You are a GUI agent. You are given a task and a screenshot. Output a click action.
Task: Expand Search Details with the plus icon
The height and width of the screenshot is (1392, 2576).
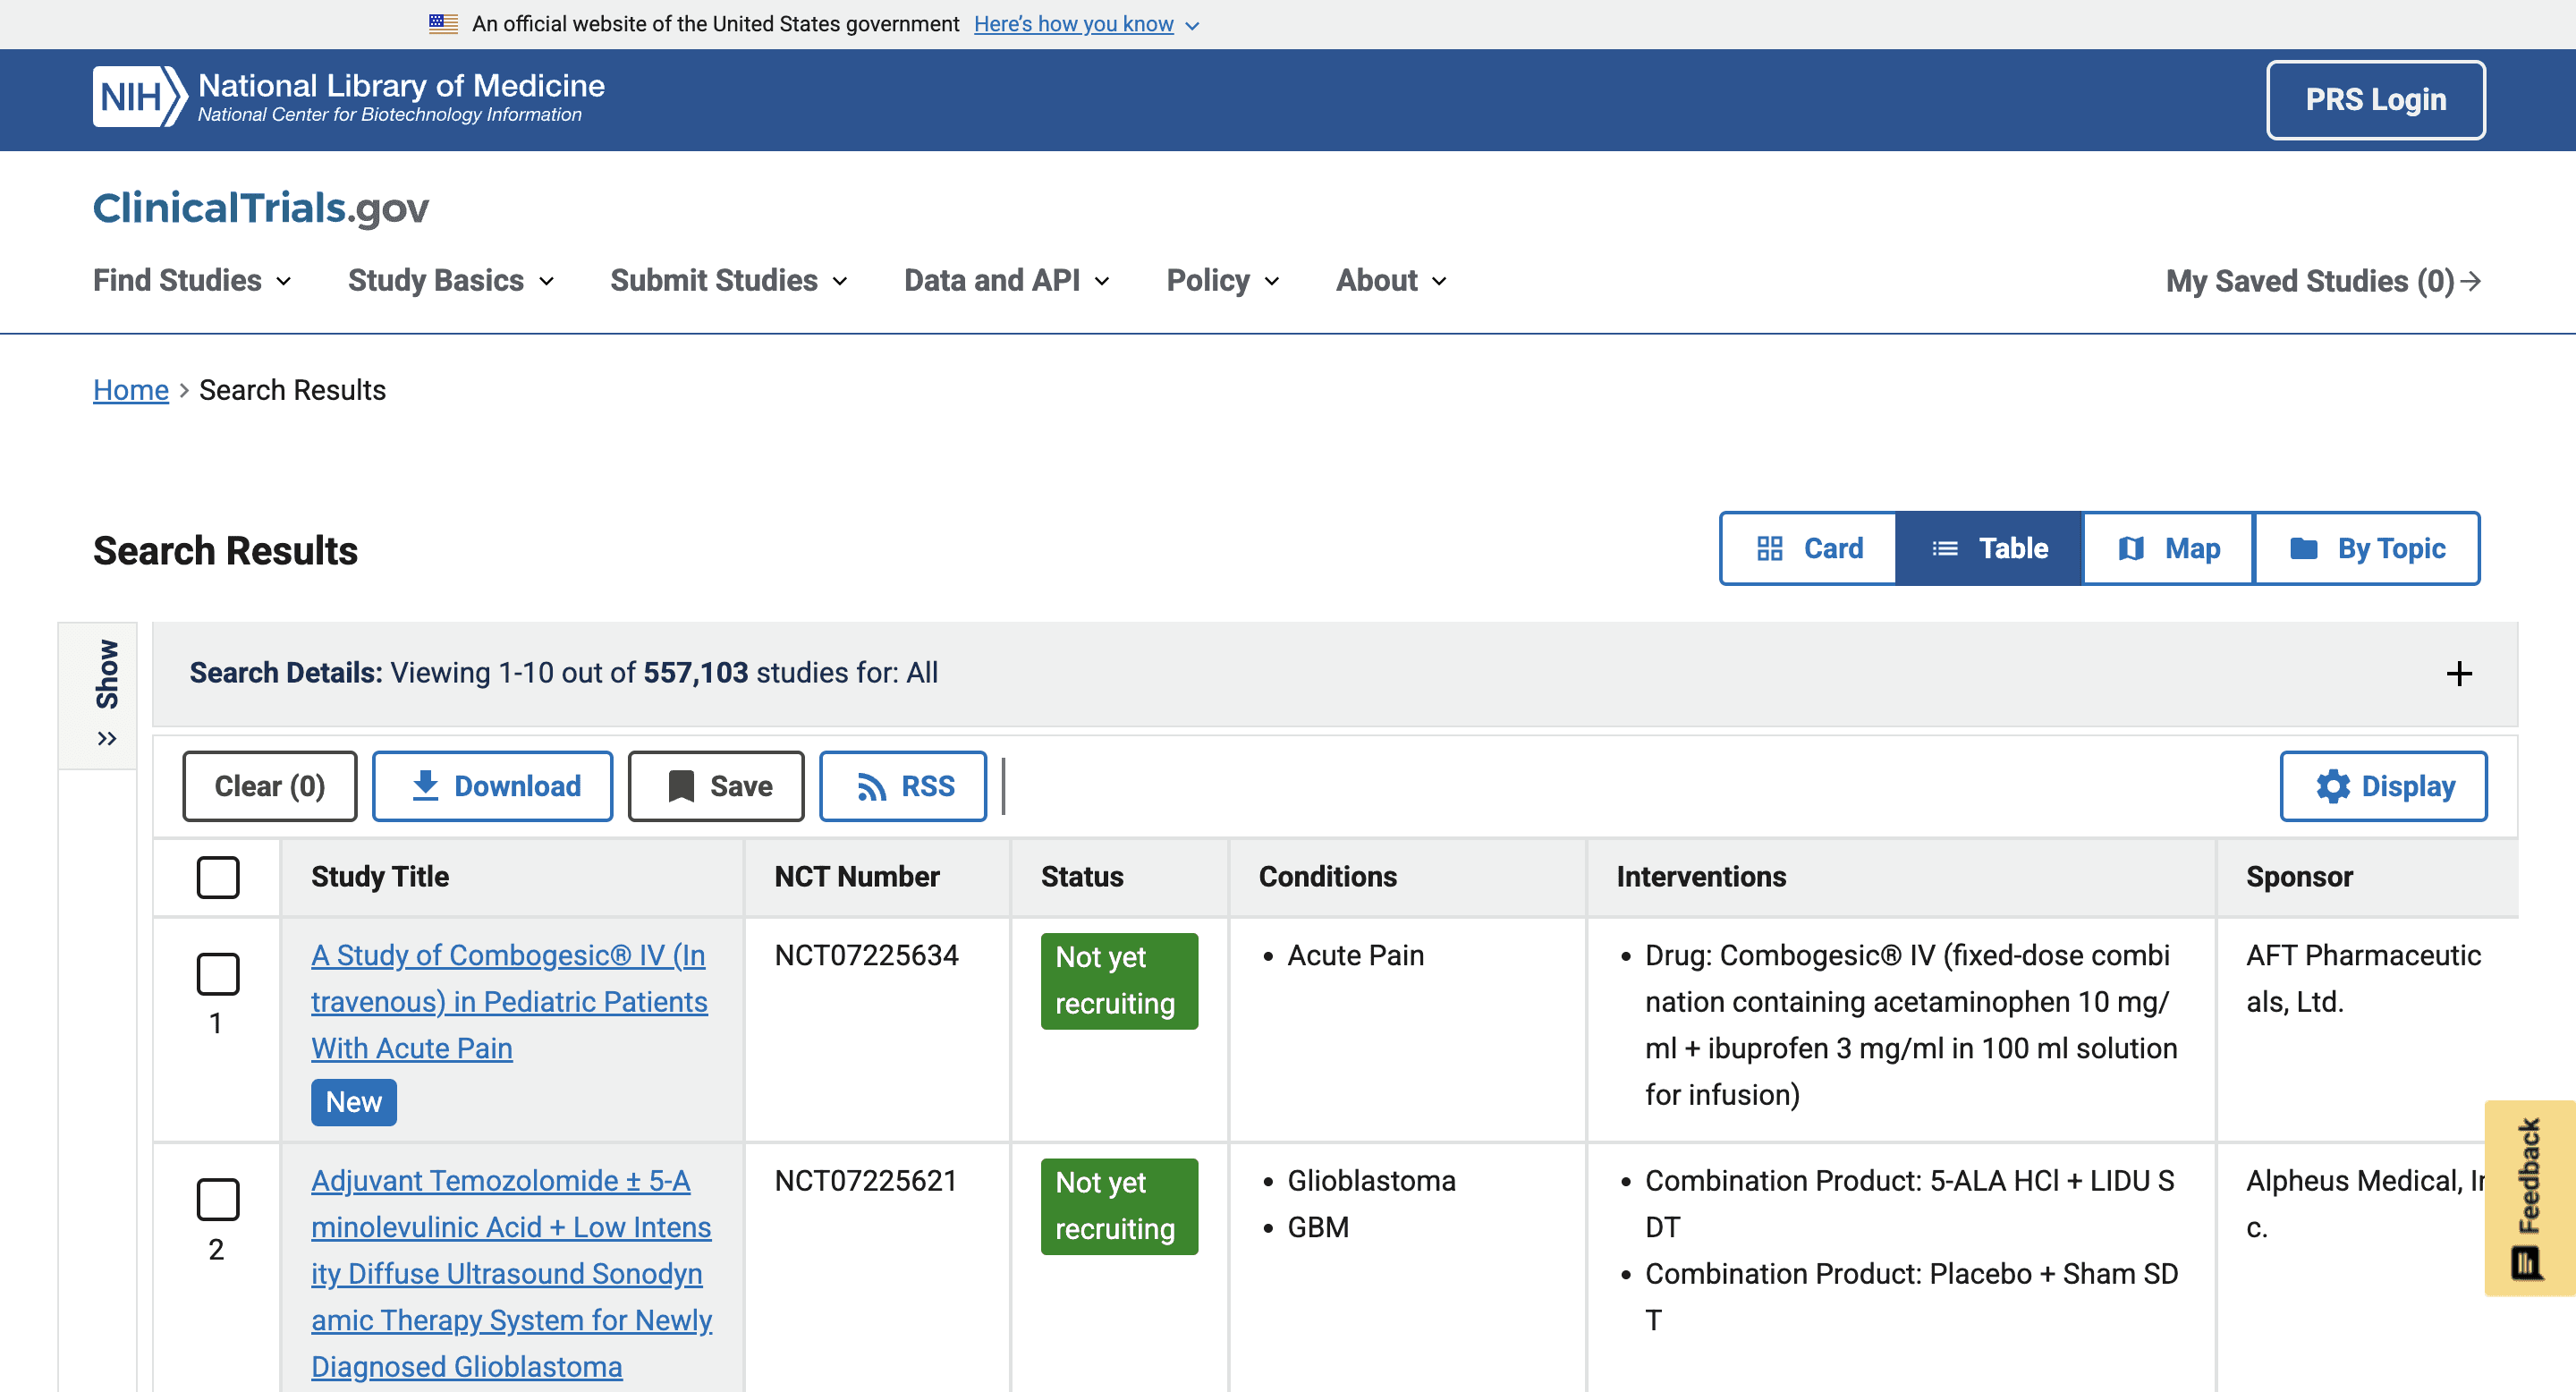pos(2458,674)
